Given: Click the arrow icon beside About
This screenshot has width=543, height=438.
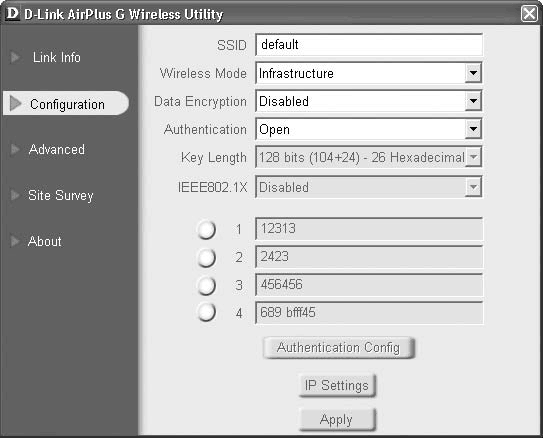Looking at the screenshot, I should click(15, 241).
